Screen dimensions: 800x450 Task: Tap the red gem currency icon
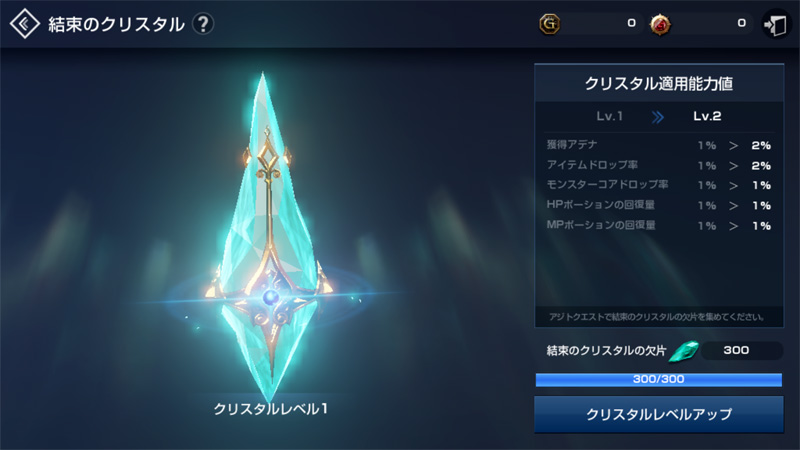[660, 24]
